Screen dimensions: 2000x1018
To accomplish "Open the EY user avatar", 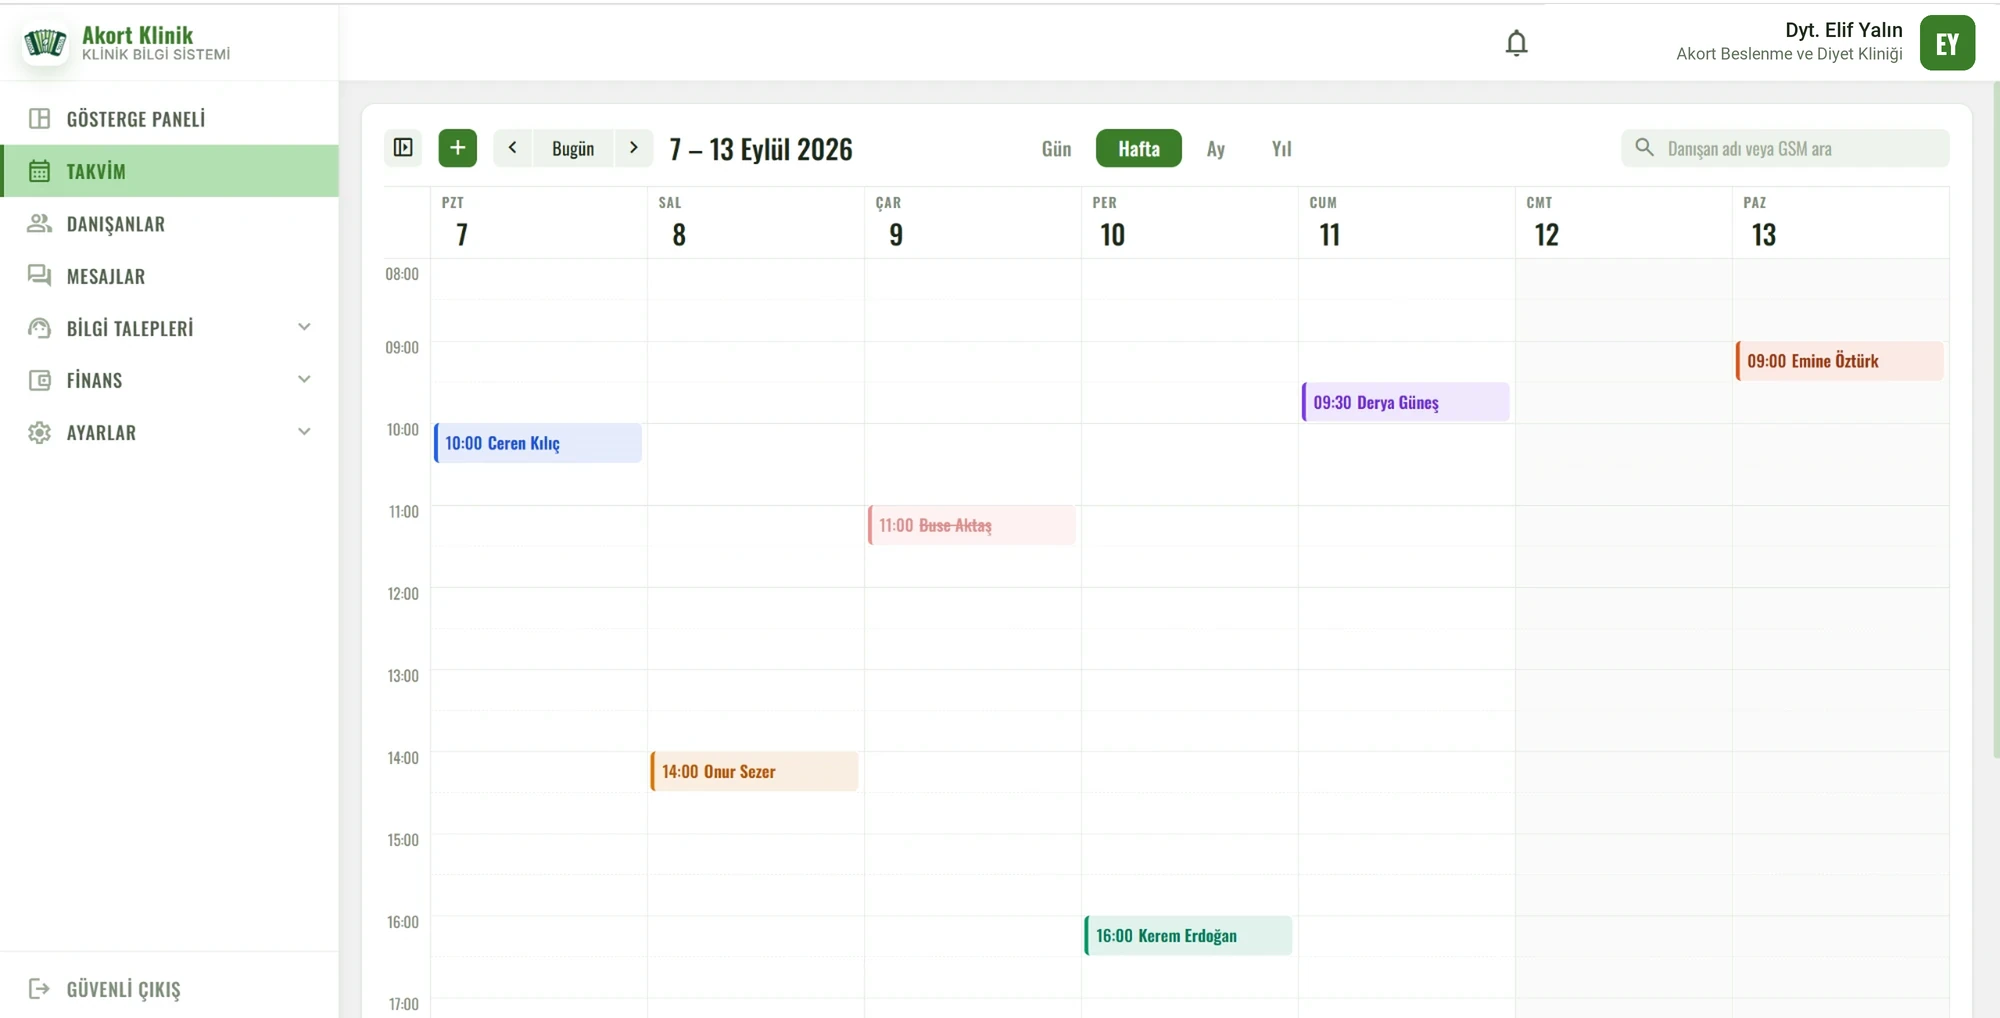I will tap(1947, 43).
